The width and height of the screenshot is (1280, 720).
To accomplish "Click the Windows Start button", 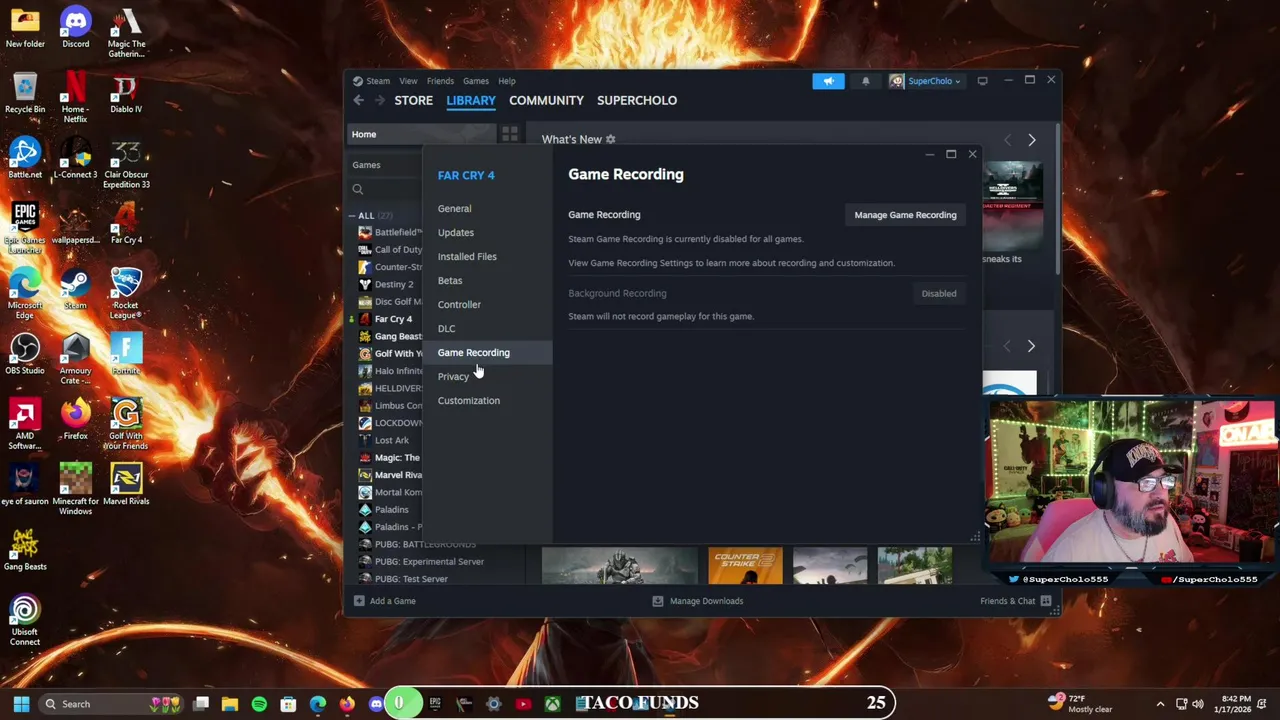I will (21, 704).
